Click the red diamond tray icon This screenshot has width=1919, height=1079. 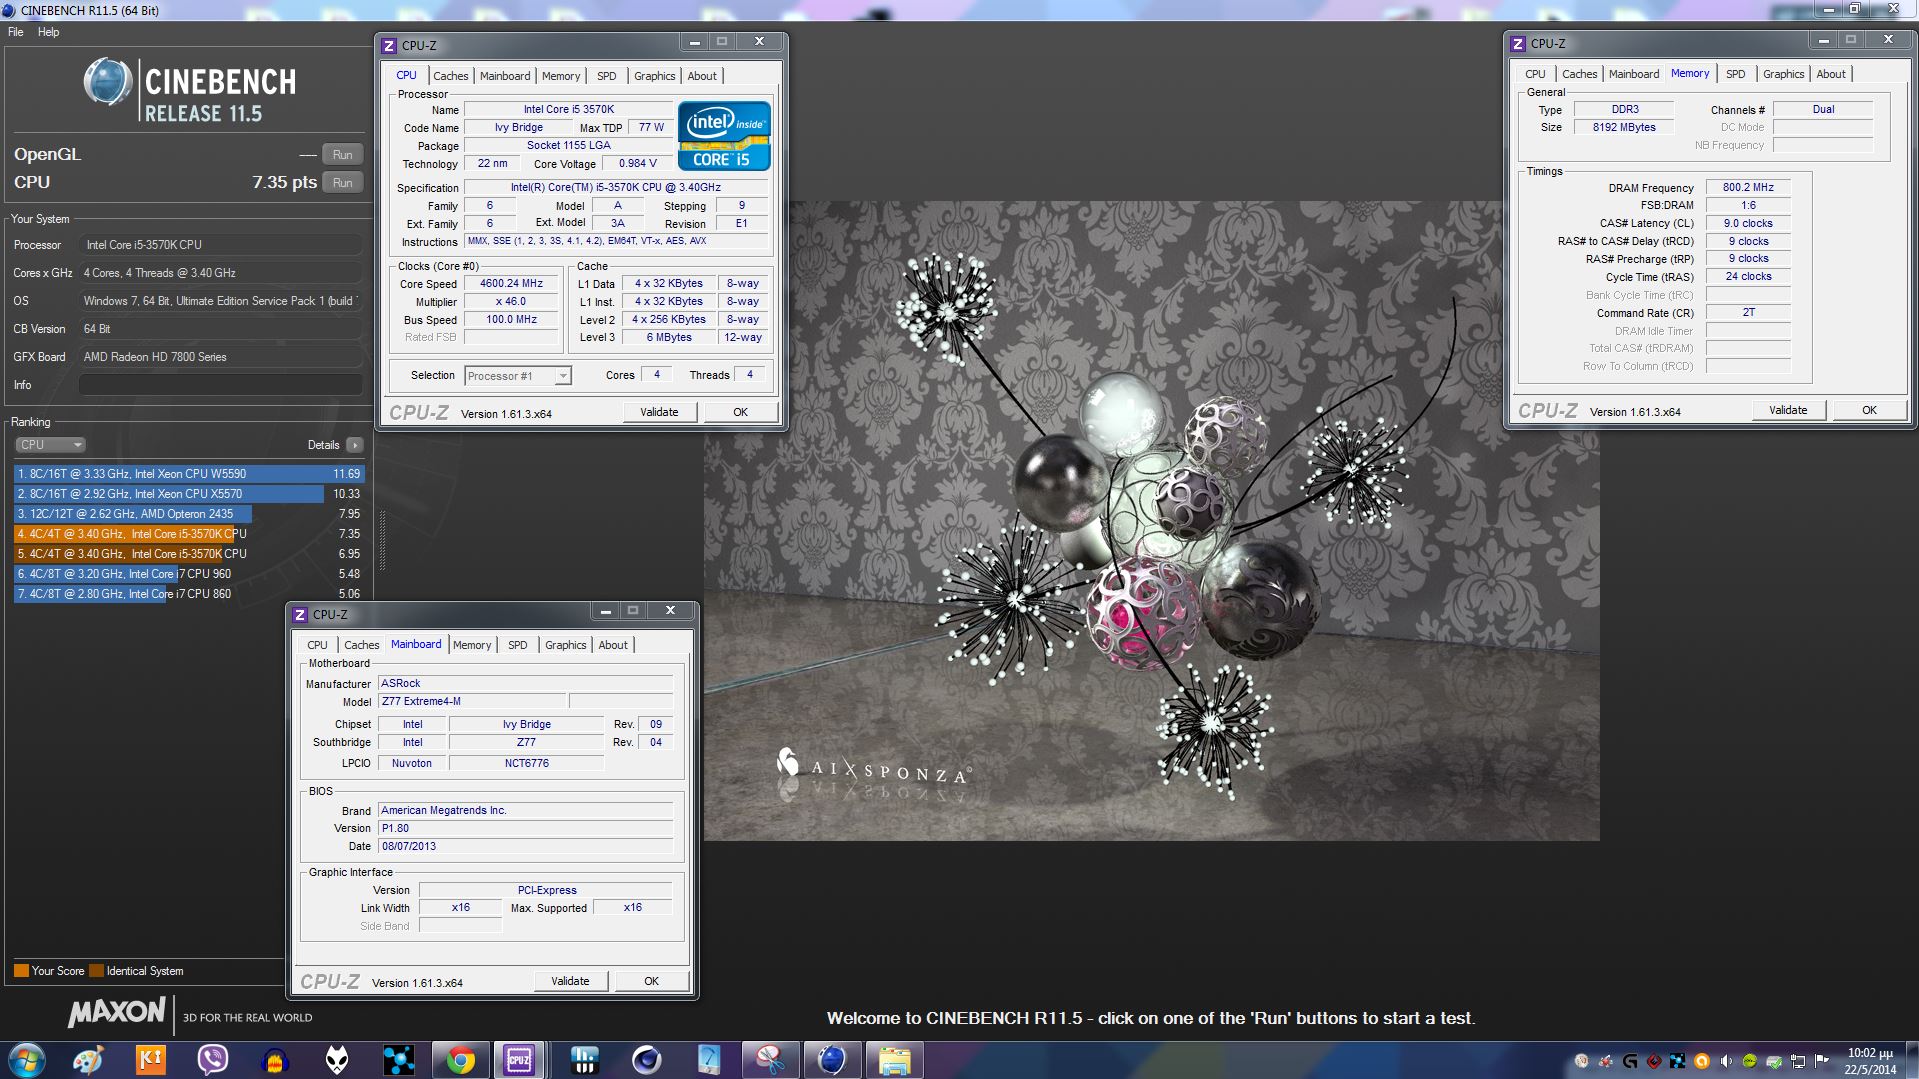tap(1654, 1061)
